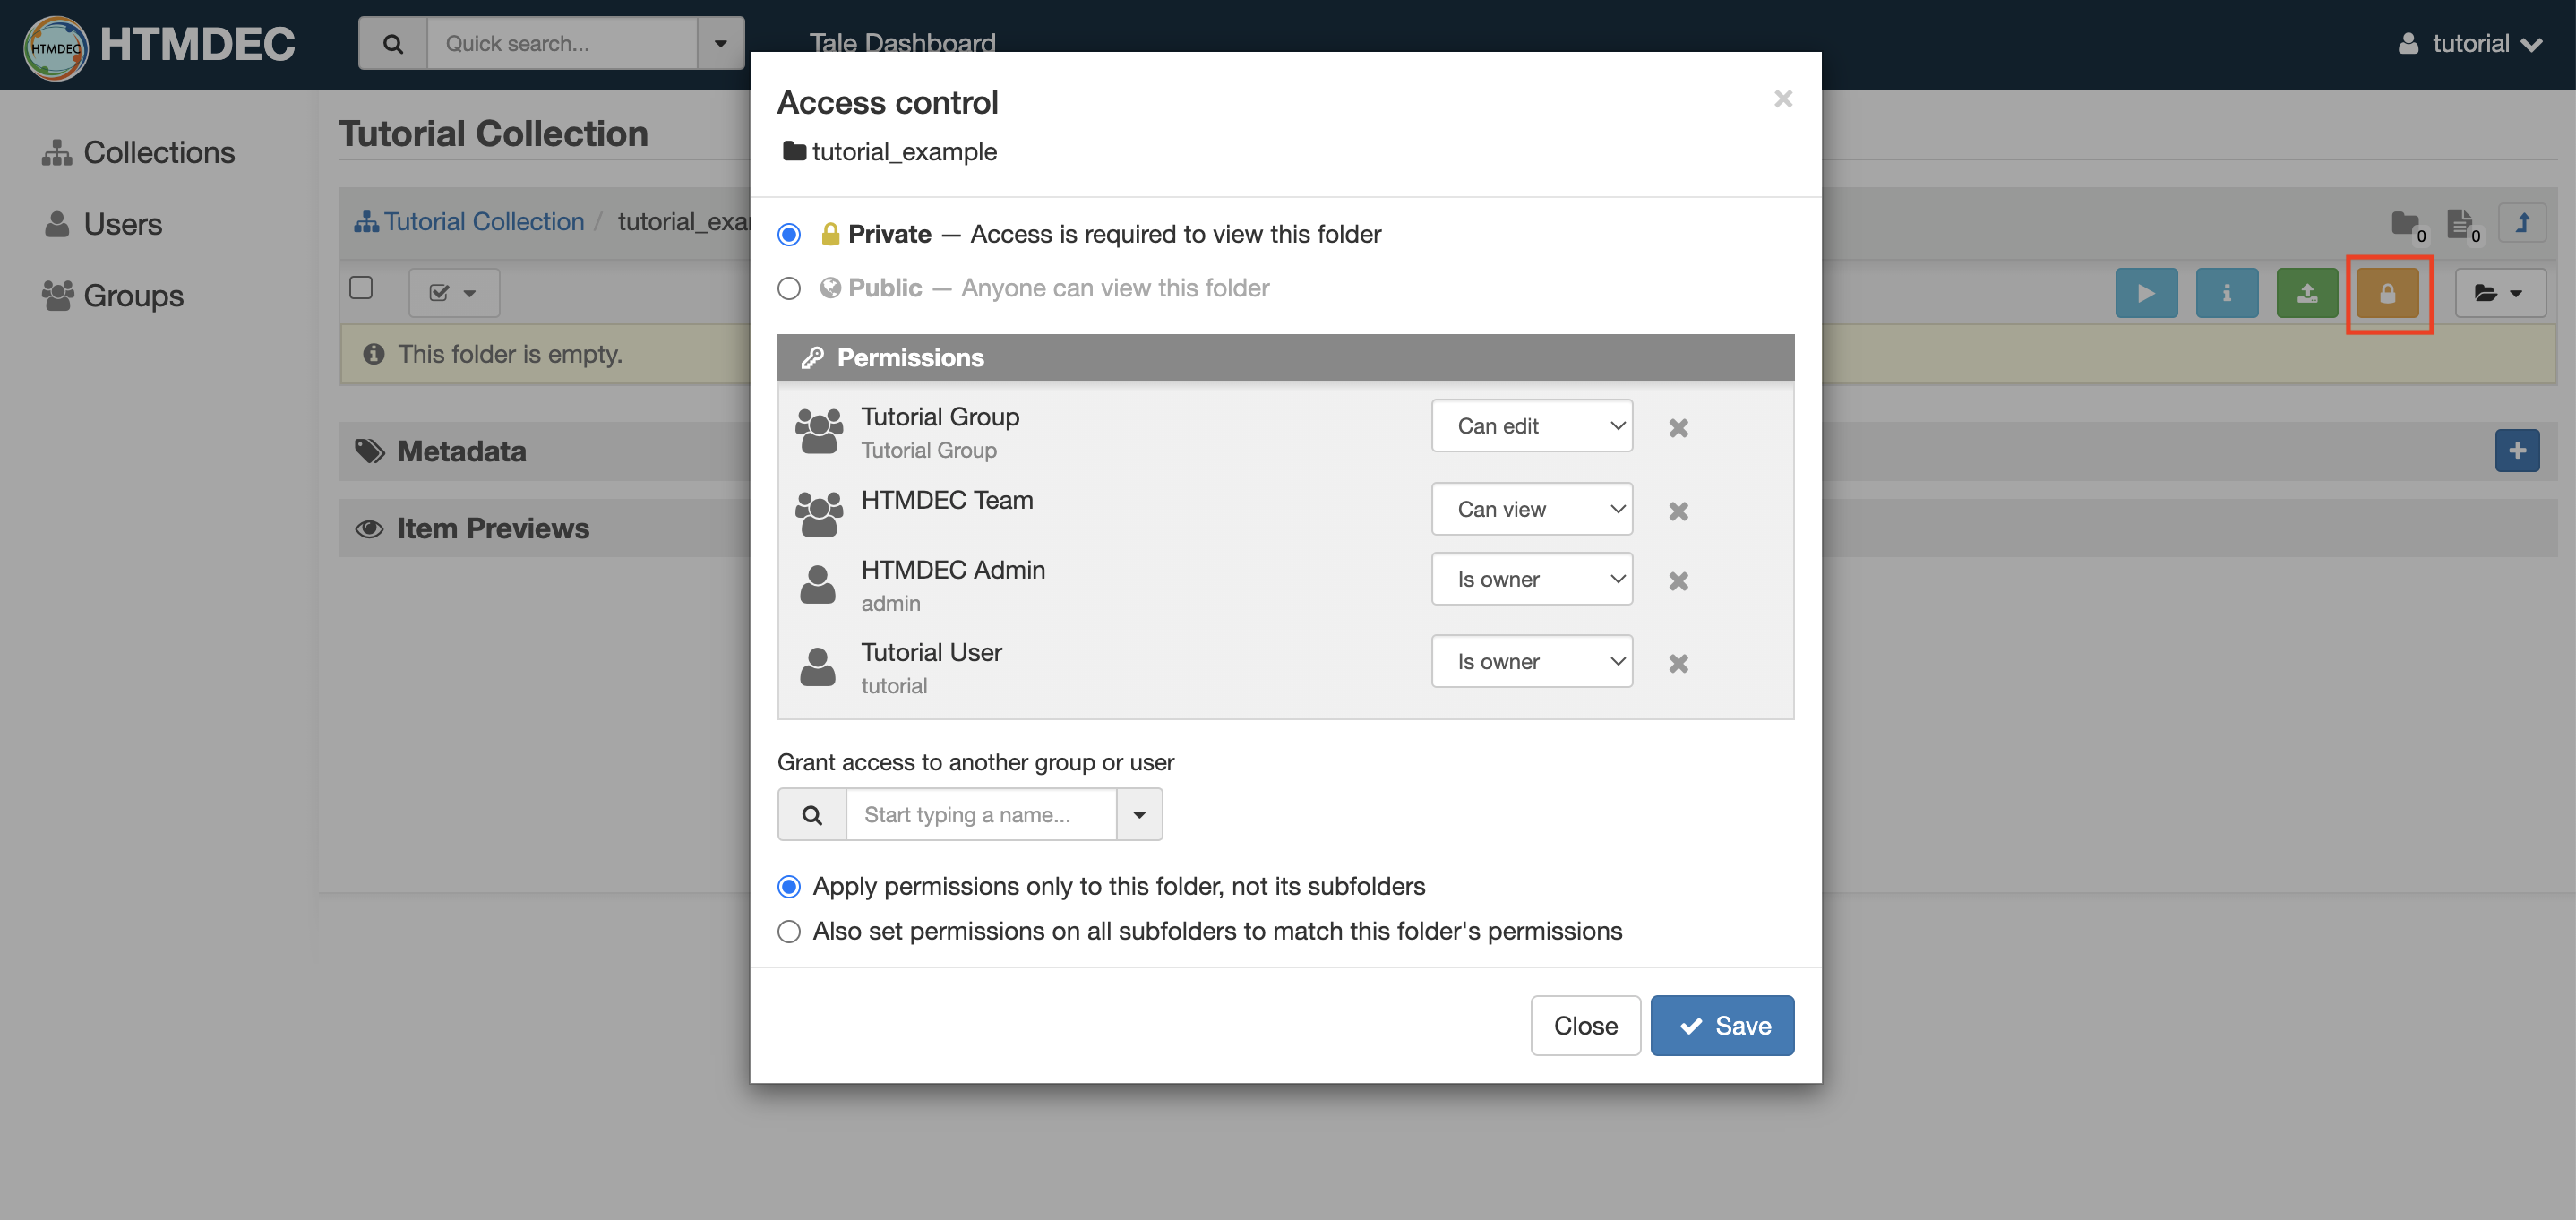Click the green upload icon
2576x1220 pixels.
coord(2306,293)
